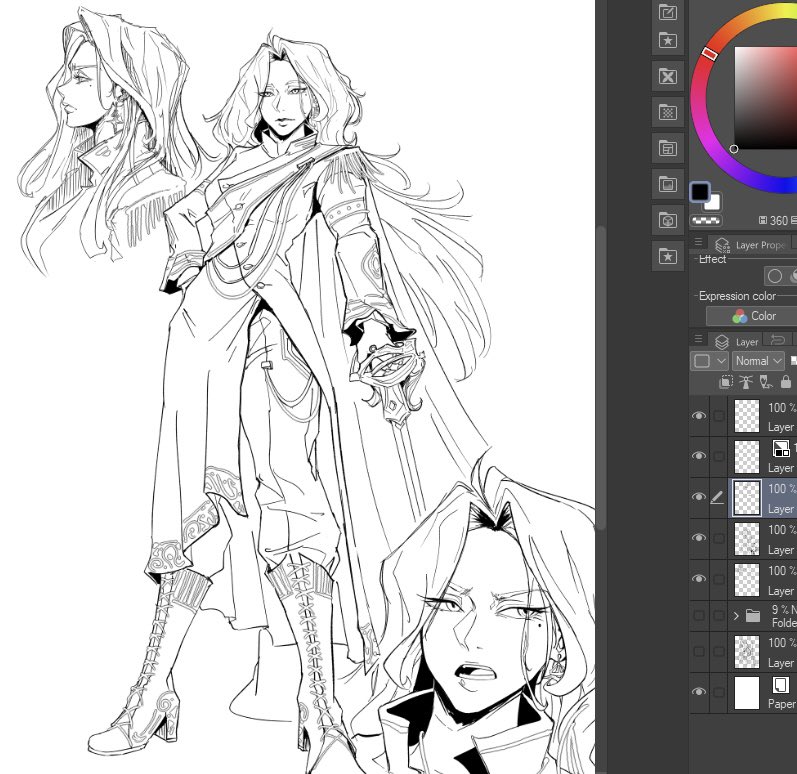This screenshot has width=797, height=774.
Task: Click the 9 % folder opacity text
Action: tap(780, 609)
